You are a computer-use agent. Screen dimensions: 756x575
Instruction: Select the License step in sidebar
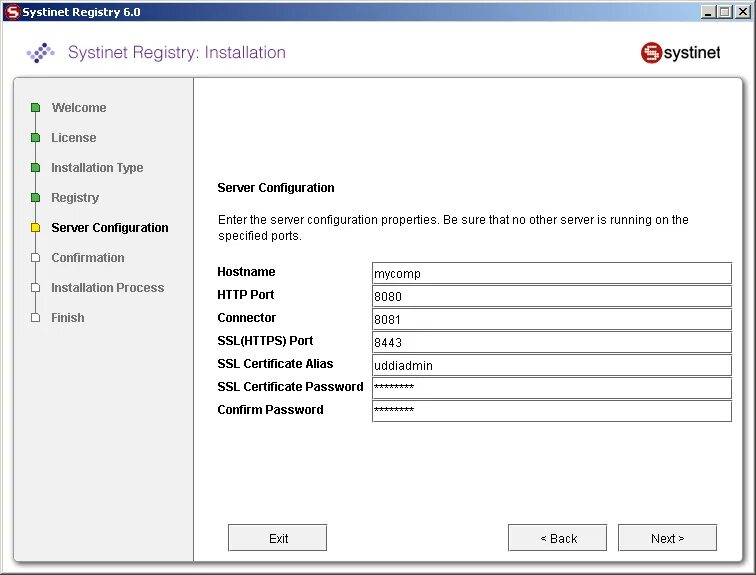click(x=74, y=137)
